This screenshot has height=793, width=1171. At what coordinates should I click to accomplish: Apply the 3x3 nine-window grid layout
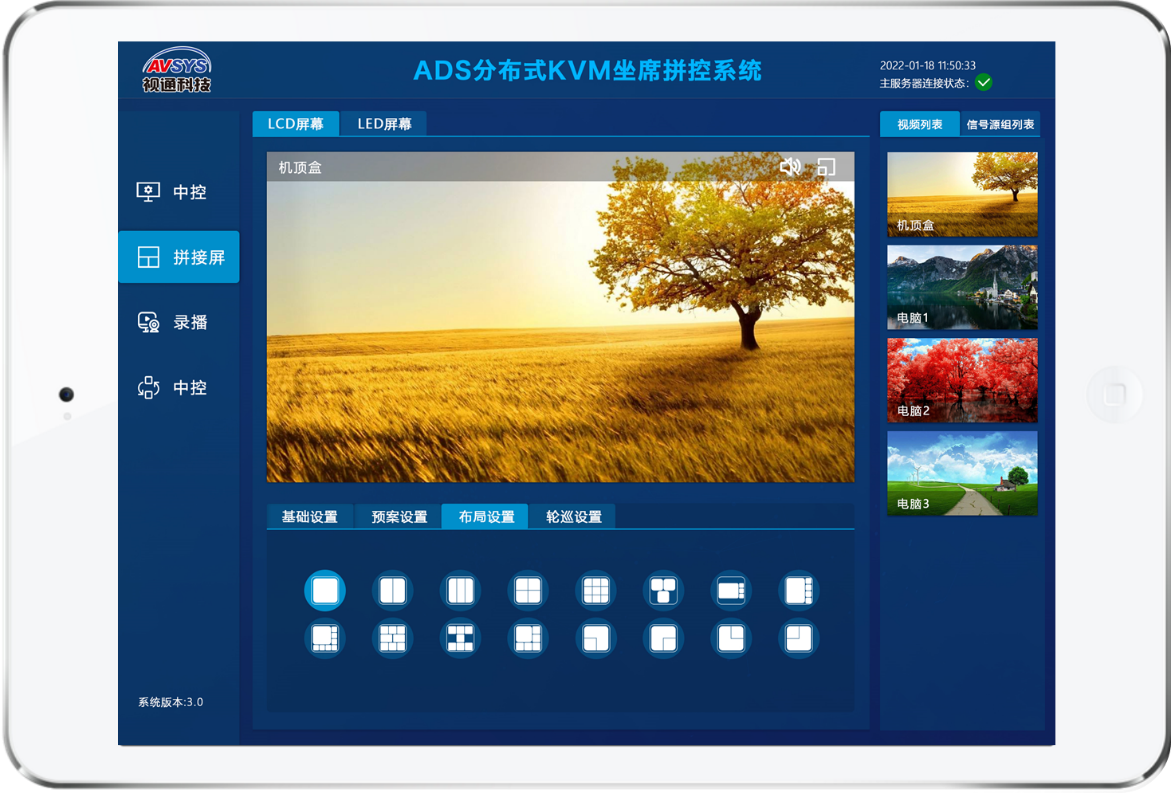tap(596, 591)
